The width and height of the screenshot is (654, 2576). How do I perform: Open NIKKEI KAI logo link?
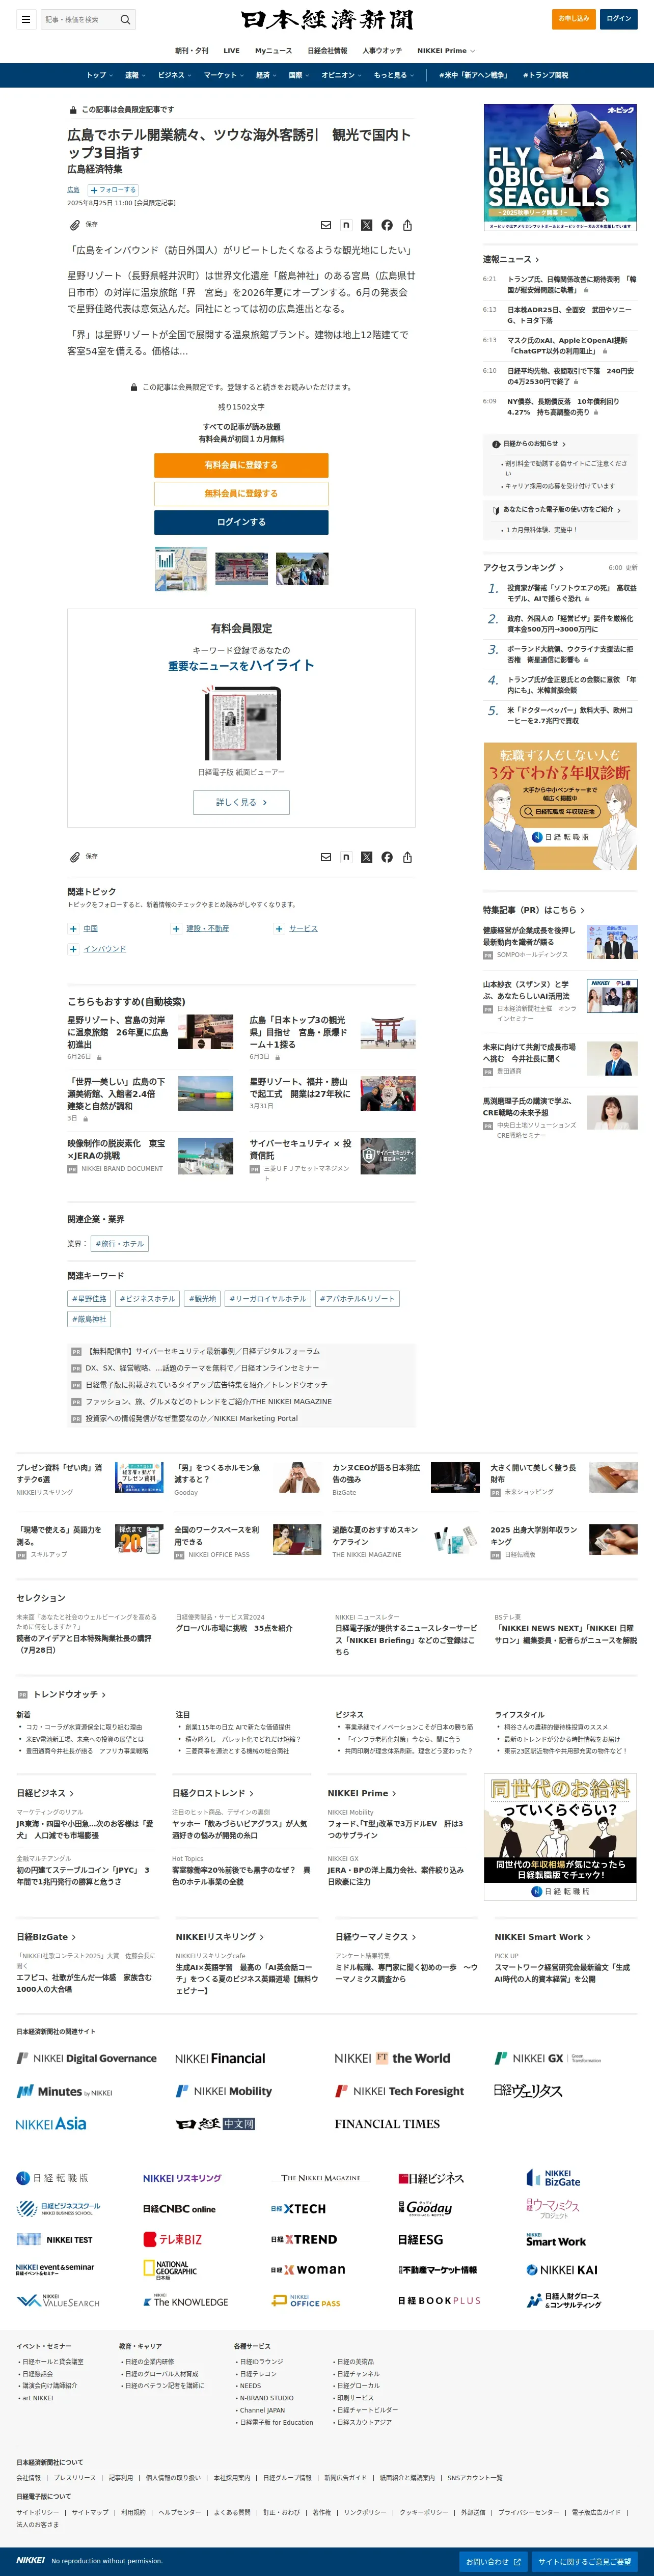(562, 2269)
